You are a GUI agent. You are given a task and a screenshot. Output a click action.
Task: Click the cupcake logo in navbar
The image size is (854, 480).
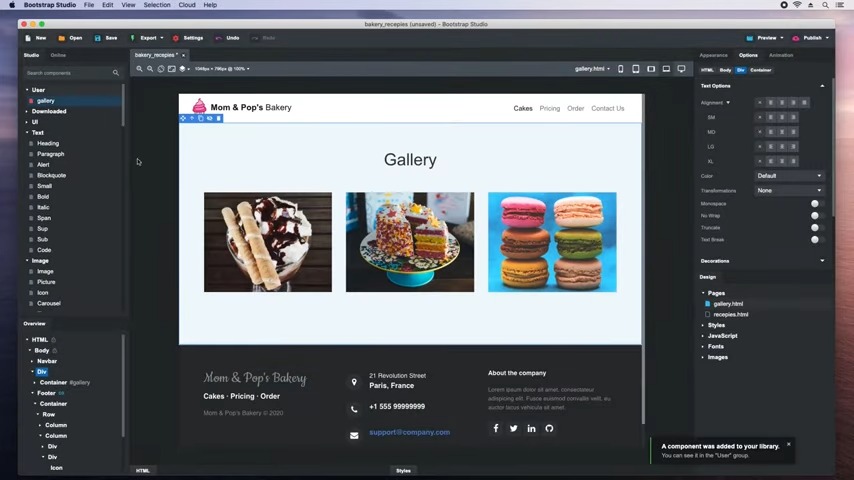199,106
